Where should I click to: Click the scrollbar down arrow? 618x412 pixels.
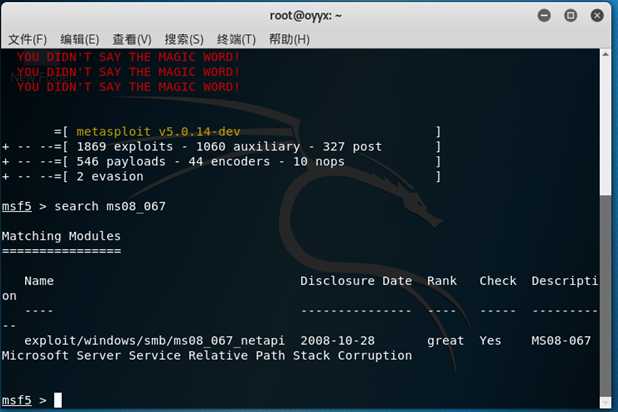tap(605, 402)
